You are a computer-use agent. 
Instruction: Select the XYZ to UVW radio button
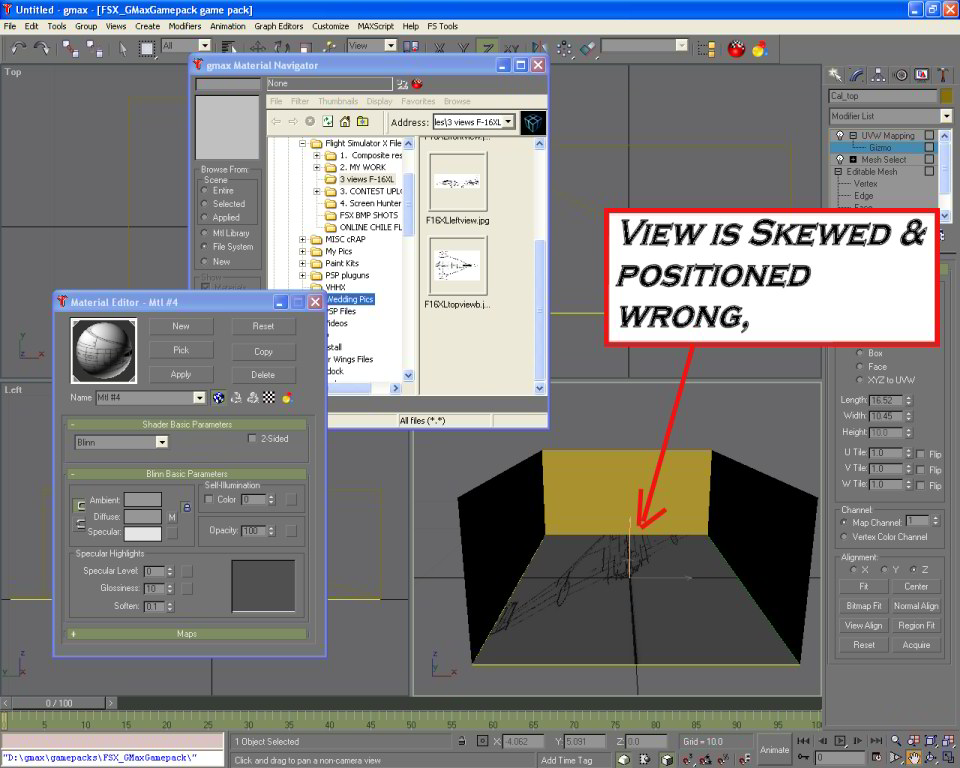(860, 380)
